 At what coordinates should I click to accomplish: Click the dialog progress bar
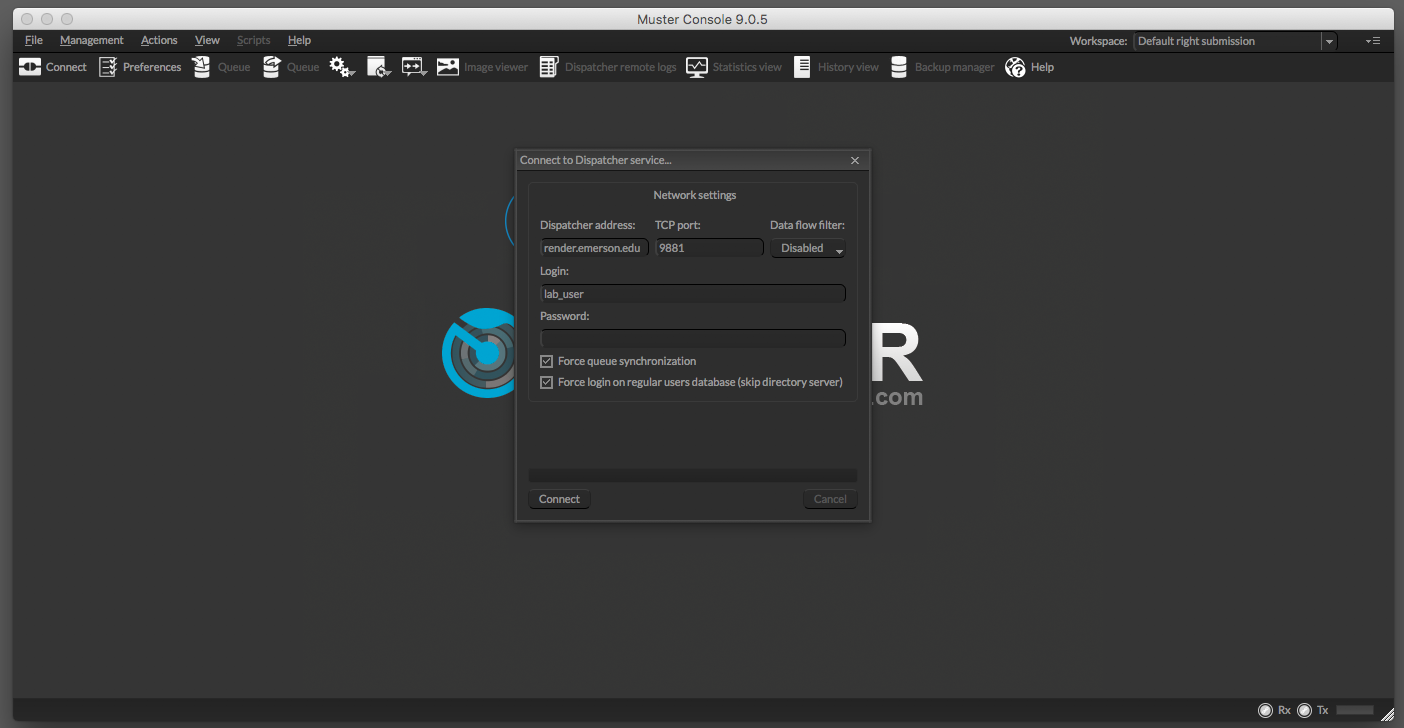[693, 475]
